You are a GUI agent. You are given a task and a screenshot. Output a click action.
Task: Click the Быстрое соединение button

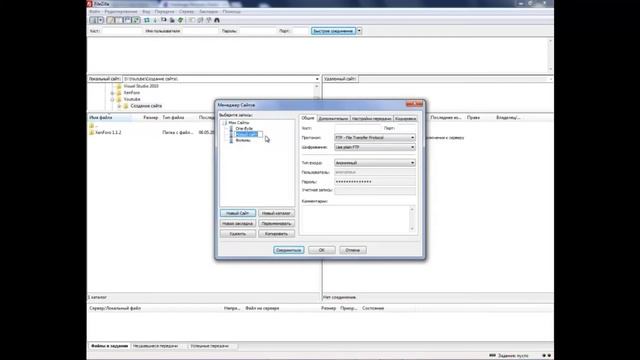(x=333, y=31)
